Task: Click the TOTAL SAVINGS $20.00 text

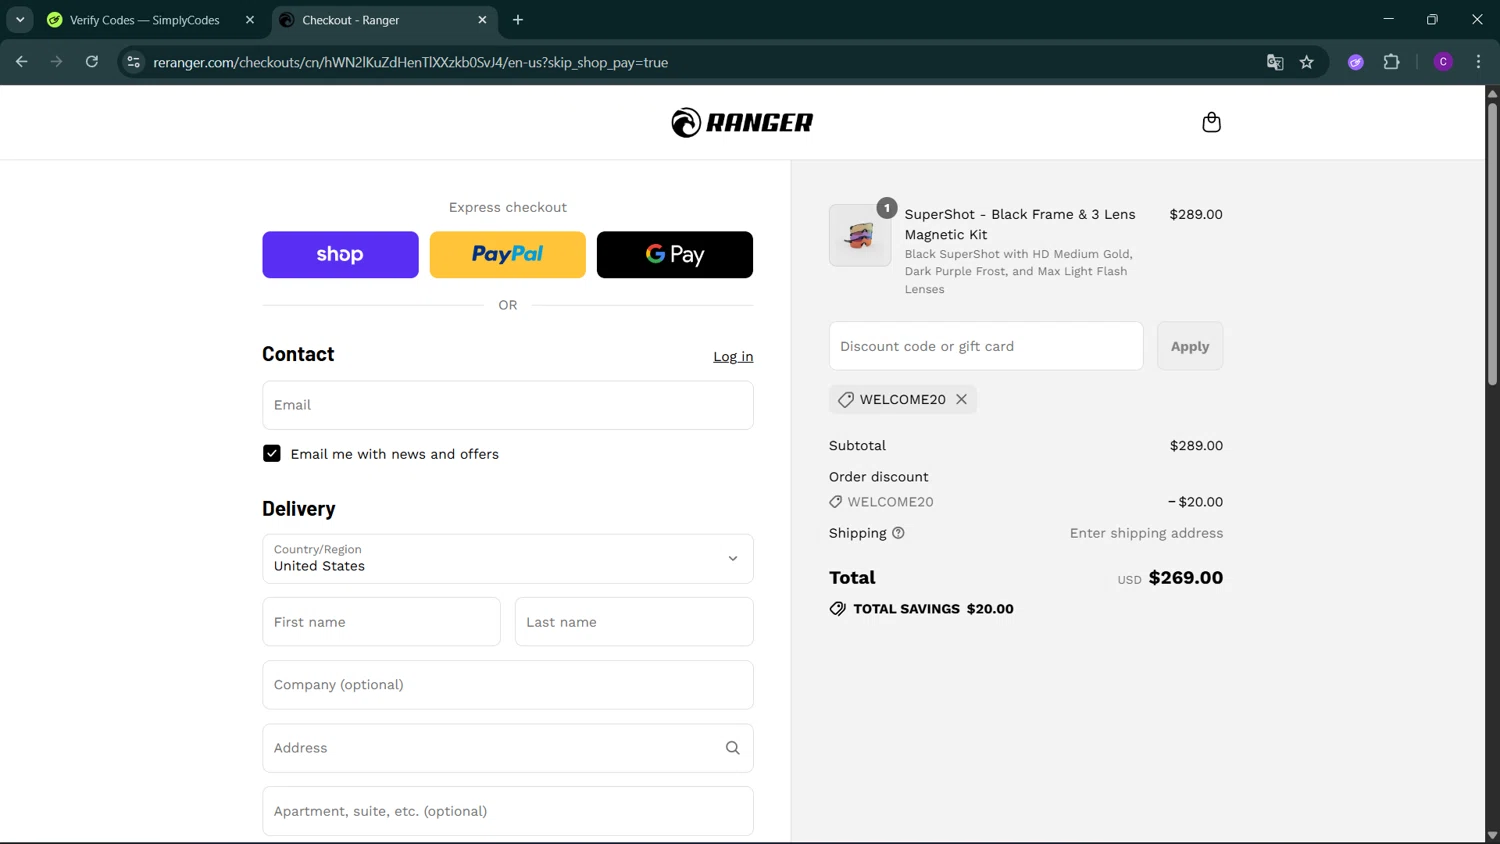Action: (933, 609)
